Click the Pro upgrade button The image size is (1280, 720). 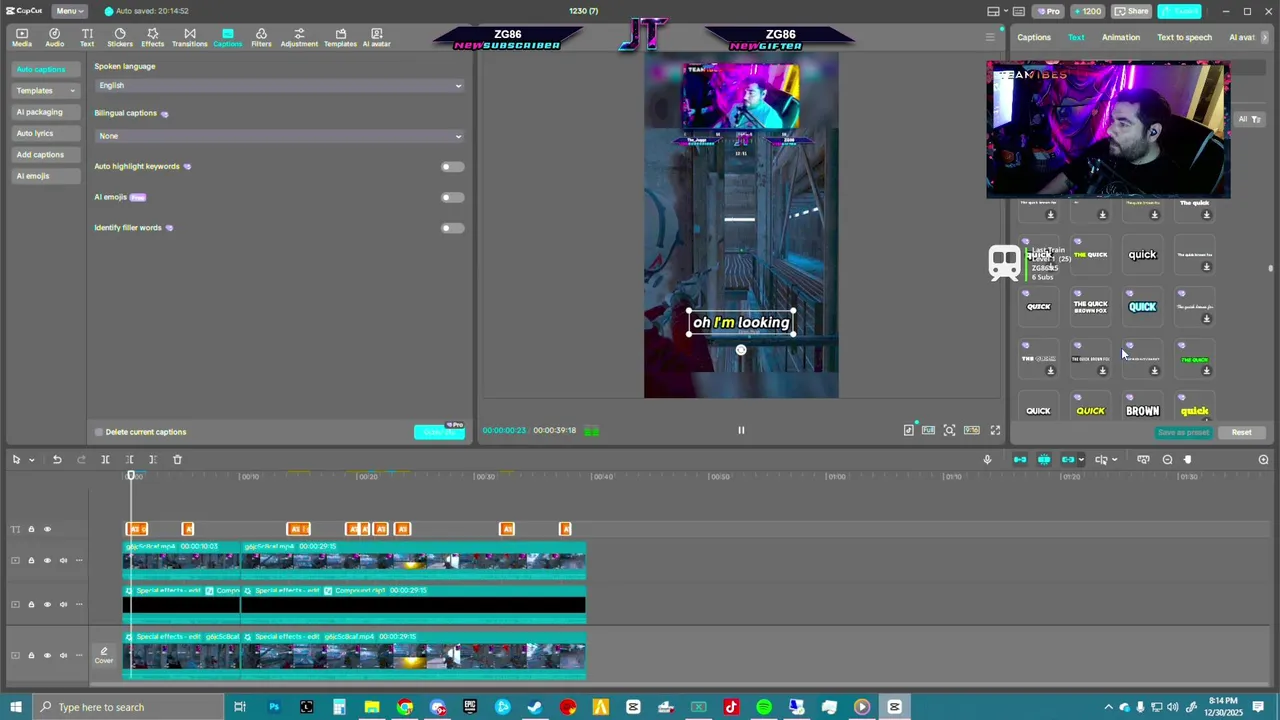click(1048, 11)
